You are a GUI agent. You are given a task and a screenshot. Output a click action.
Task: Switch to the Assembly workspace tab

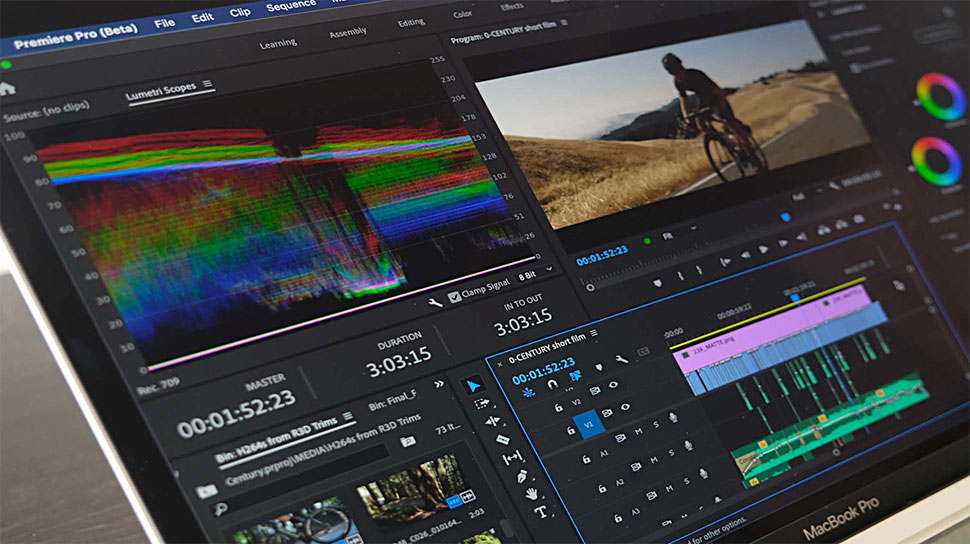coord(348,33)
